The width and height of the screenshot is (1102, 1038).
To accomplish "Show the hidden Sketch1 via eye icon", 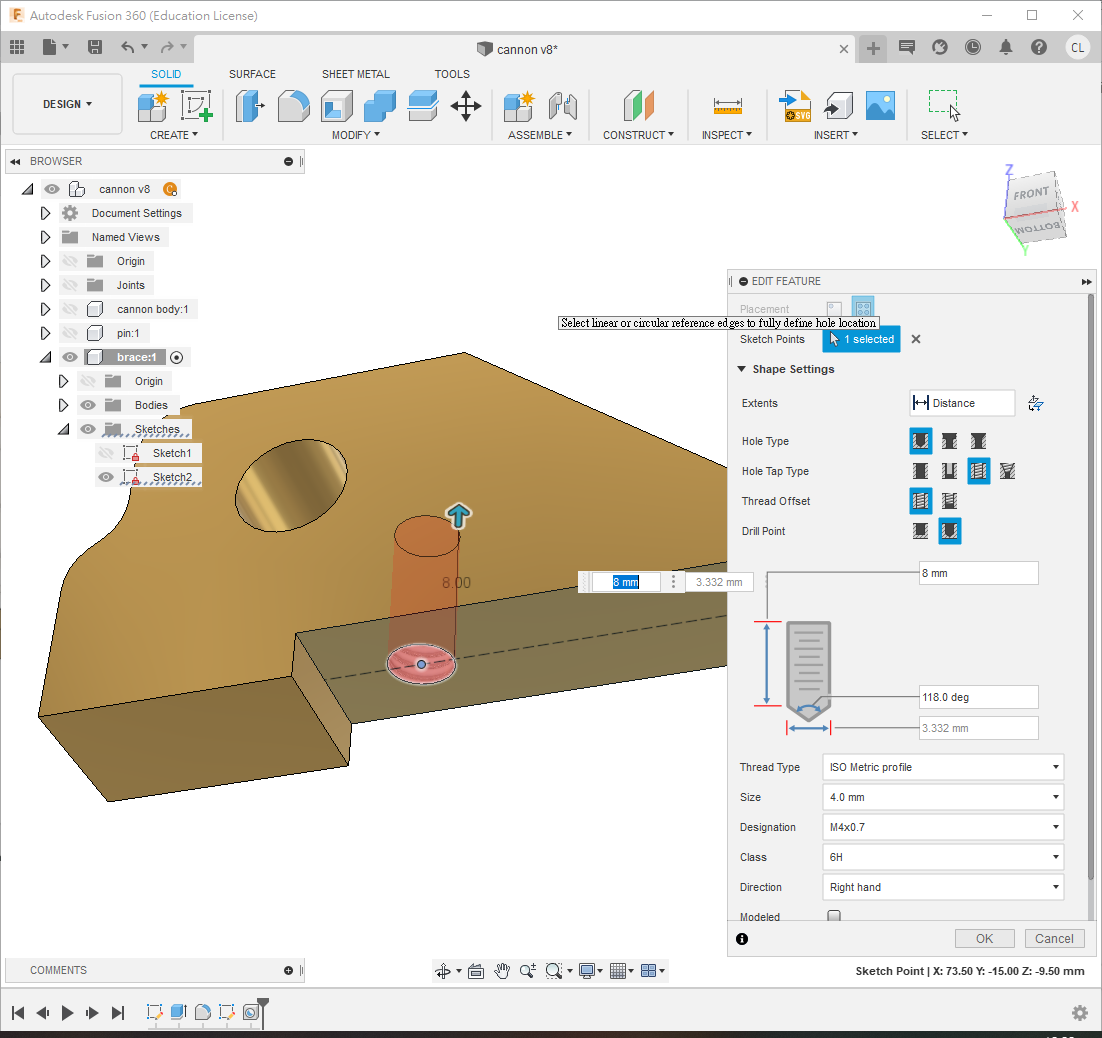I will pos(106,453).
